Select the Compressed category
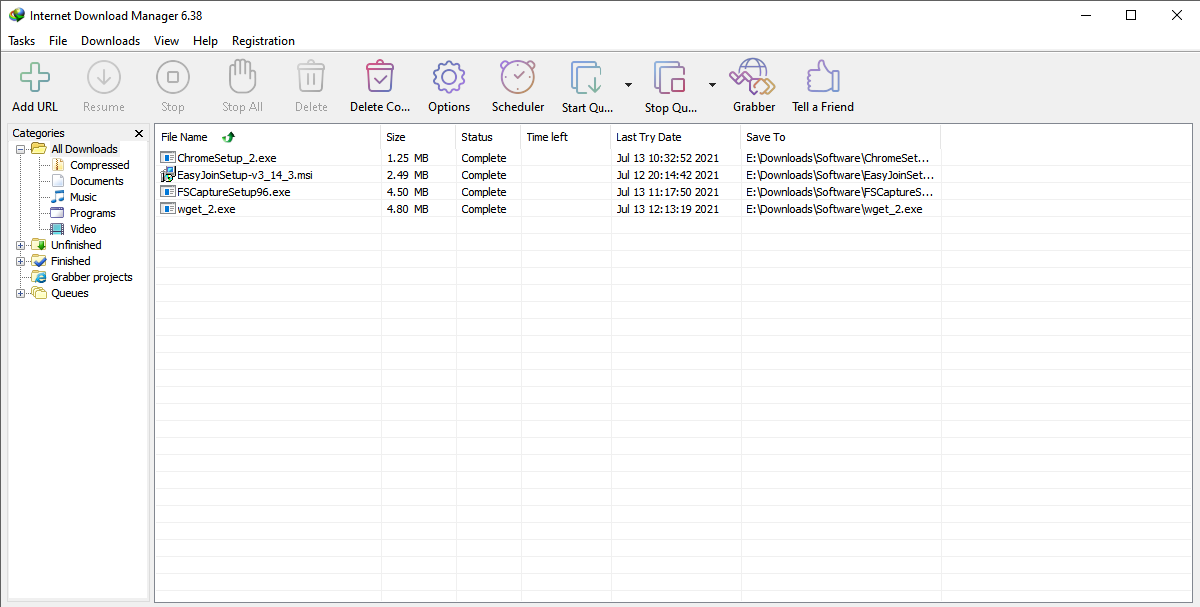 click(99, 165)
